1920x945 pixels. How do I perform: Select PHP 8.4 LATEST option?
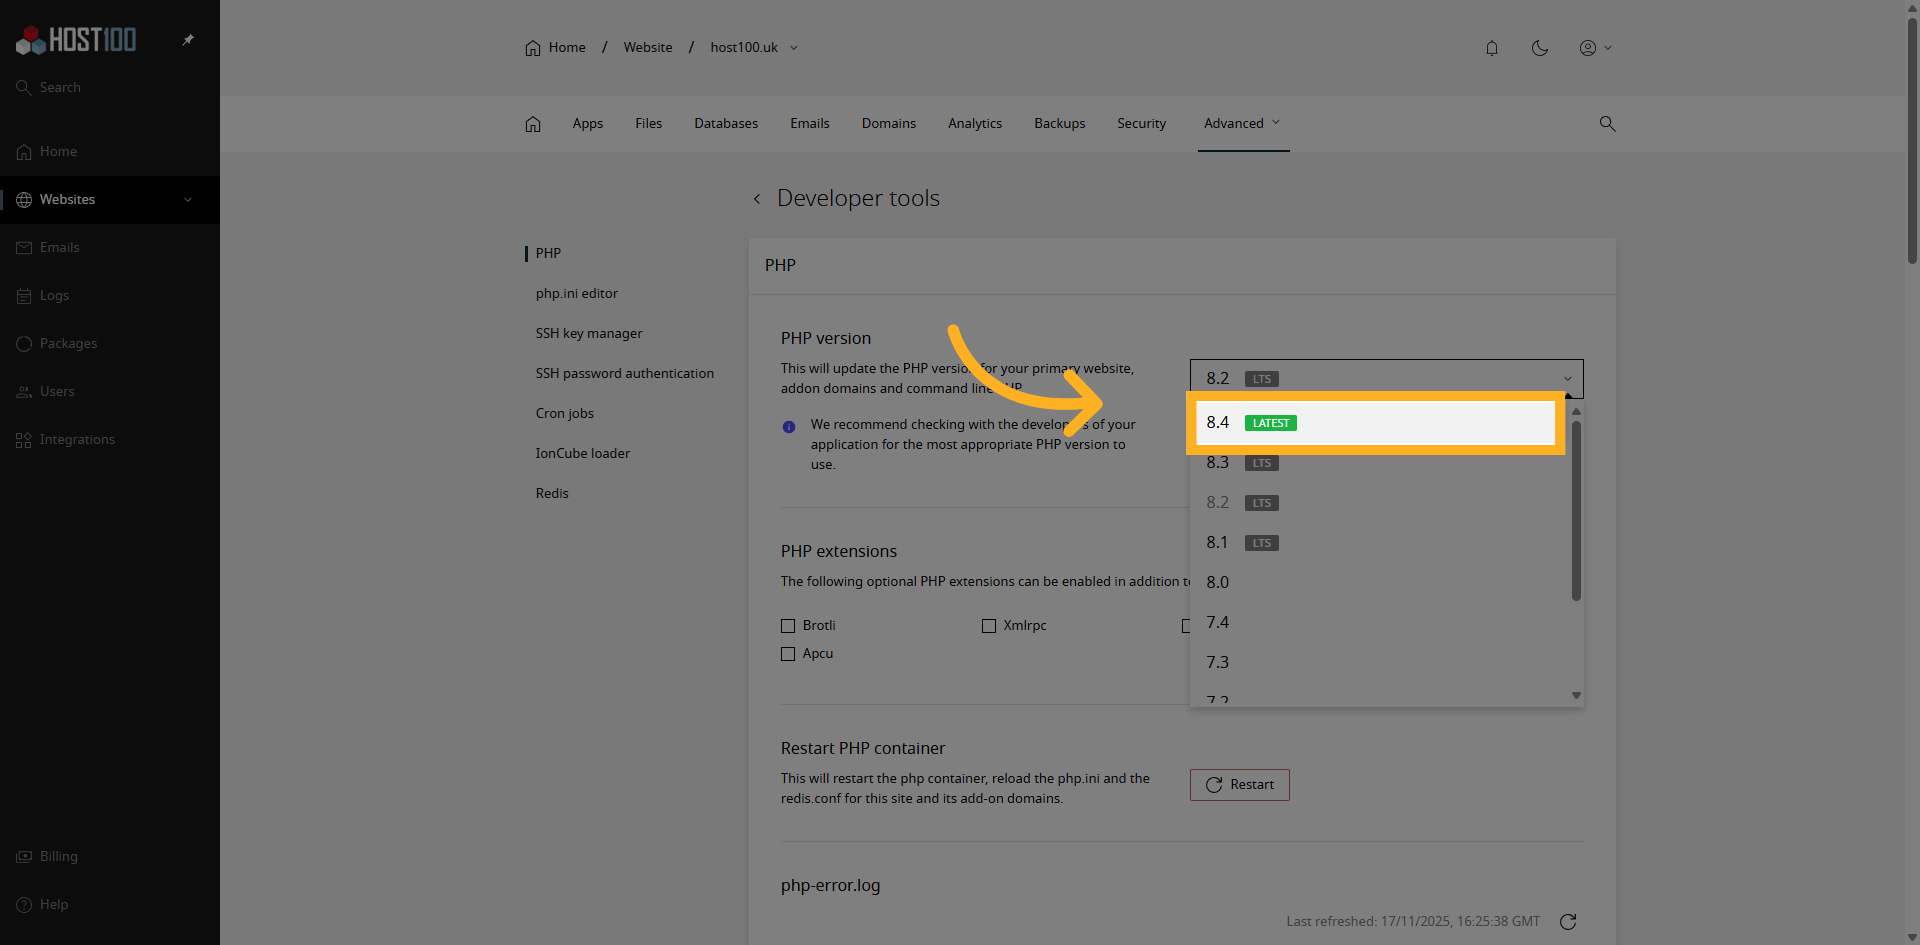click(1375, 423)
